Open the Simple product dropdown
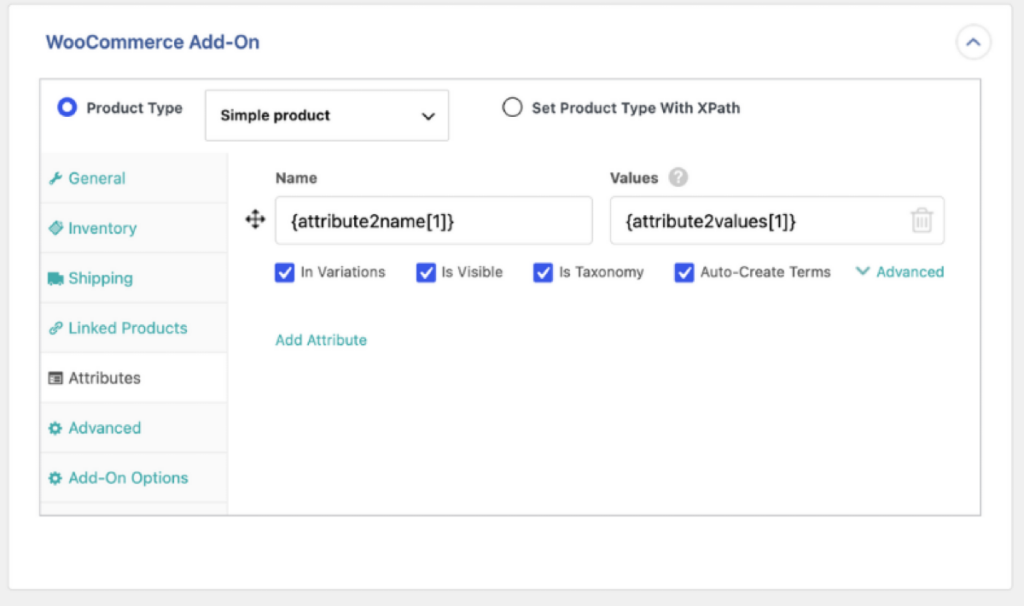 point(327,116)
